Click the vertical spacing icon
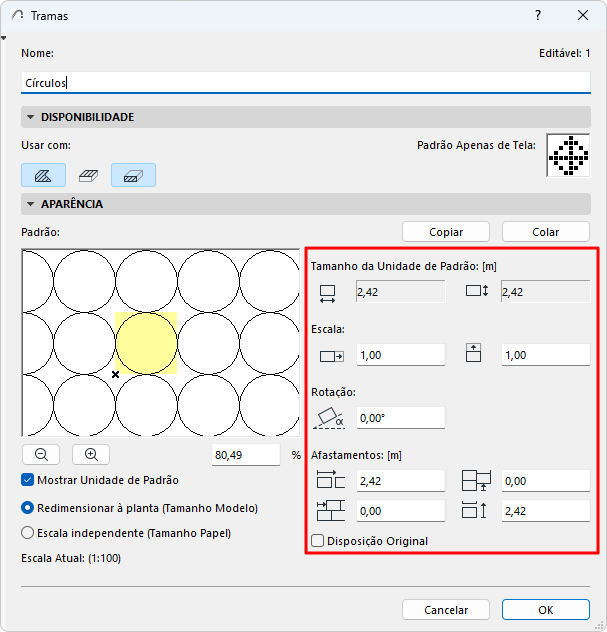Image resolution: width=607 pixels, height=632 pixels. 474,510
